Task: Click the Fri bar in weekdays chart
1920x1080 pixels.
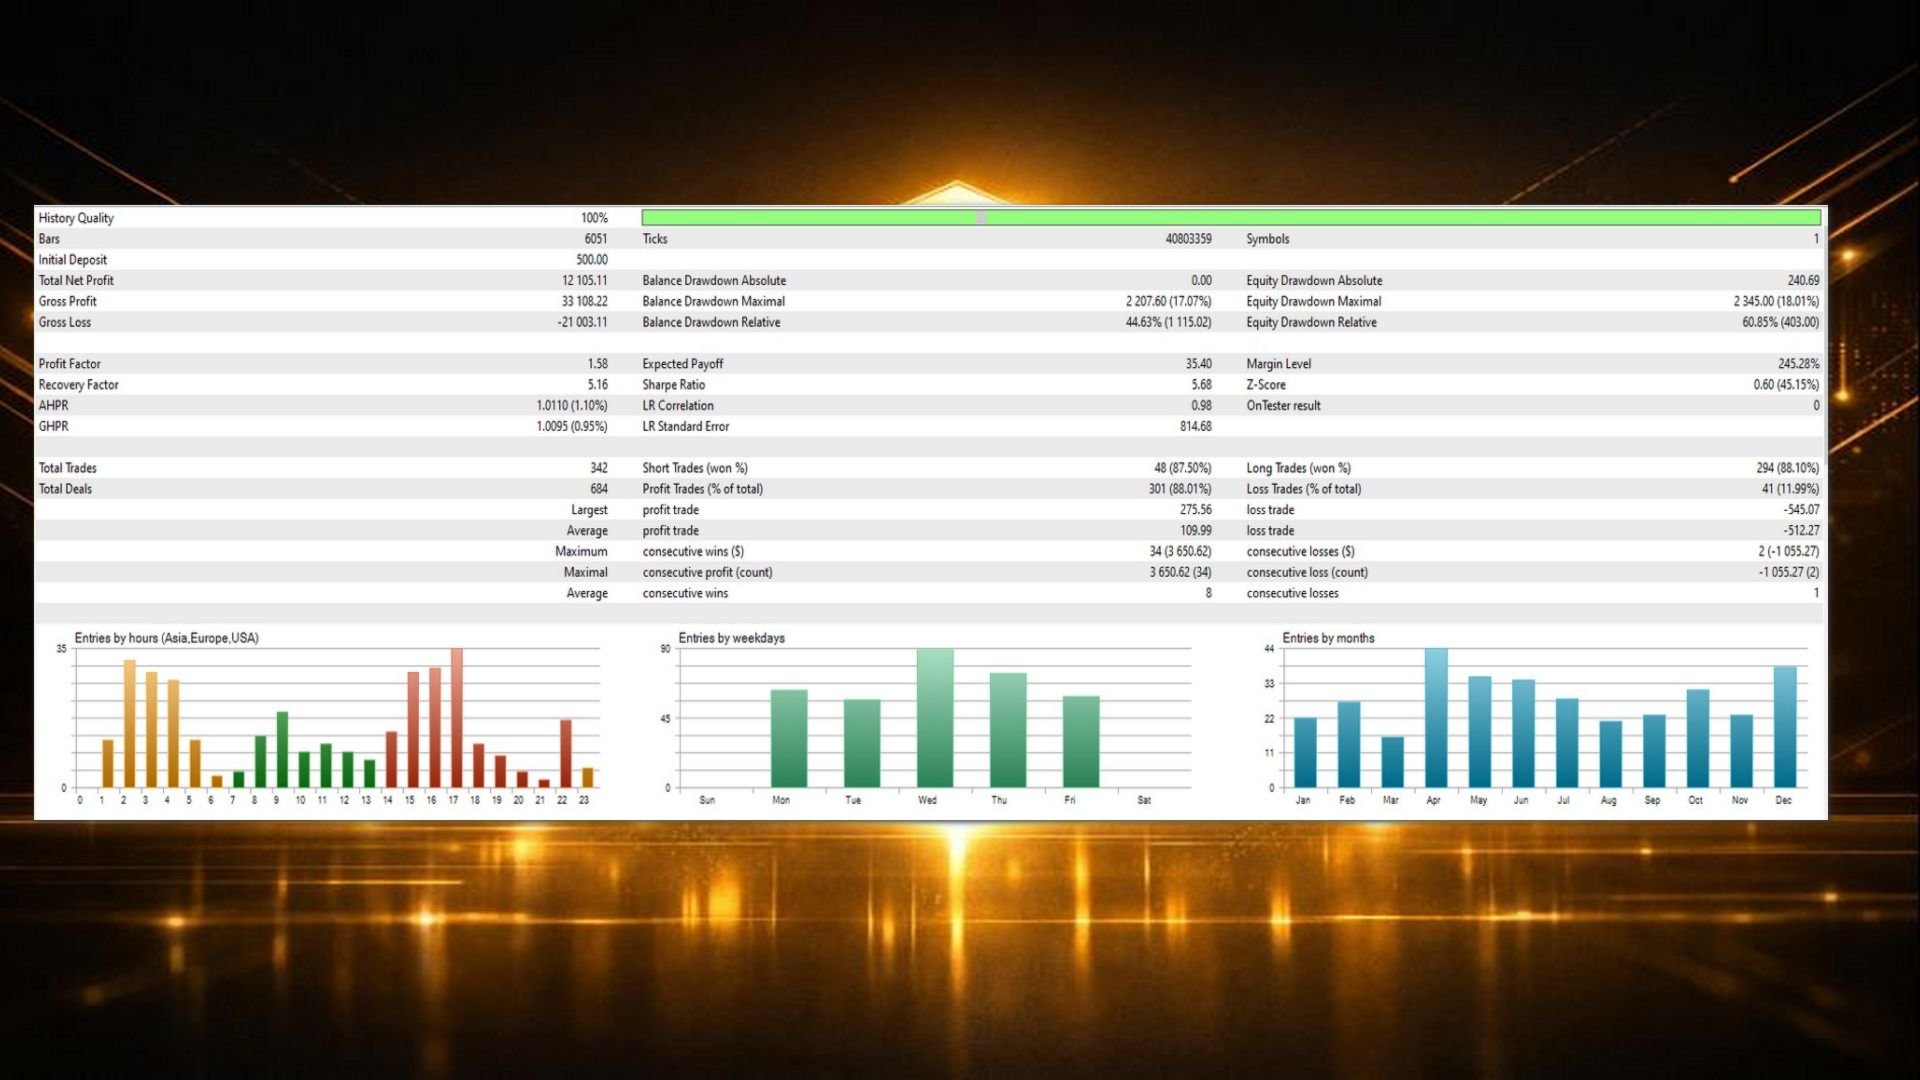Action: pyautogui.click(x=1080, y=741)
